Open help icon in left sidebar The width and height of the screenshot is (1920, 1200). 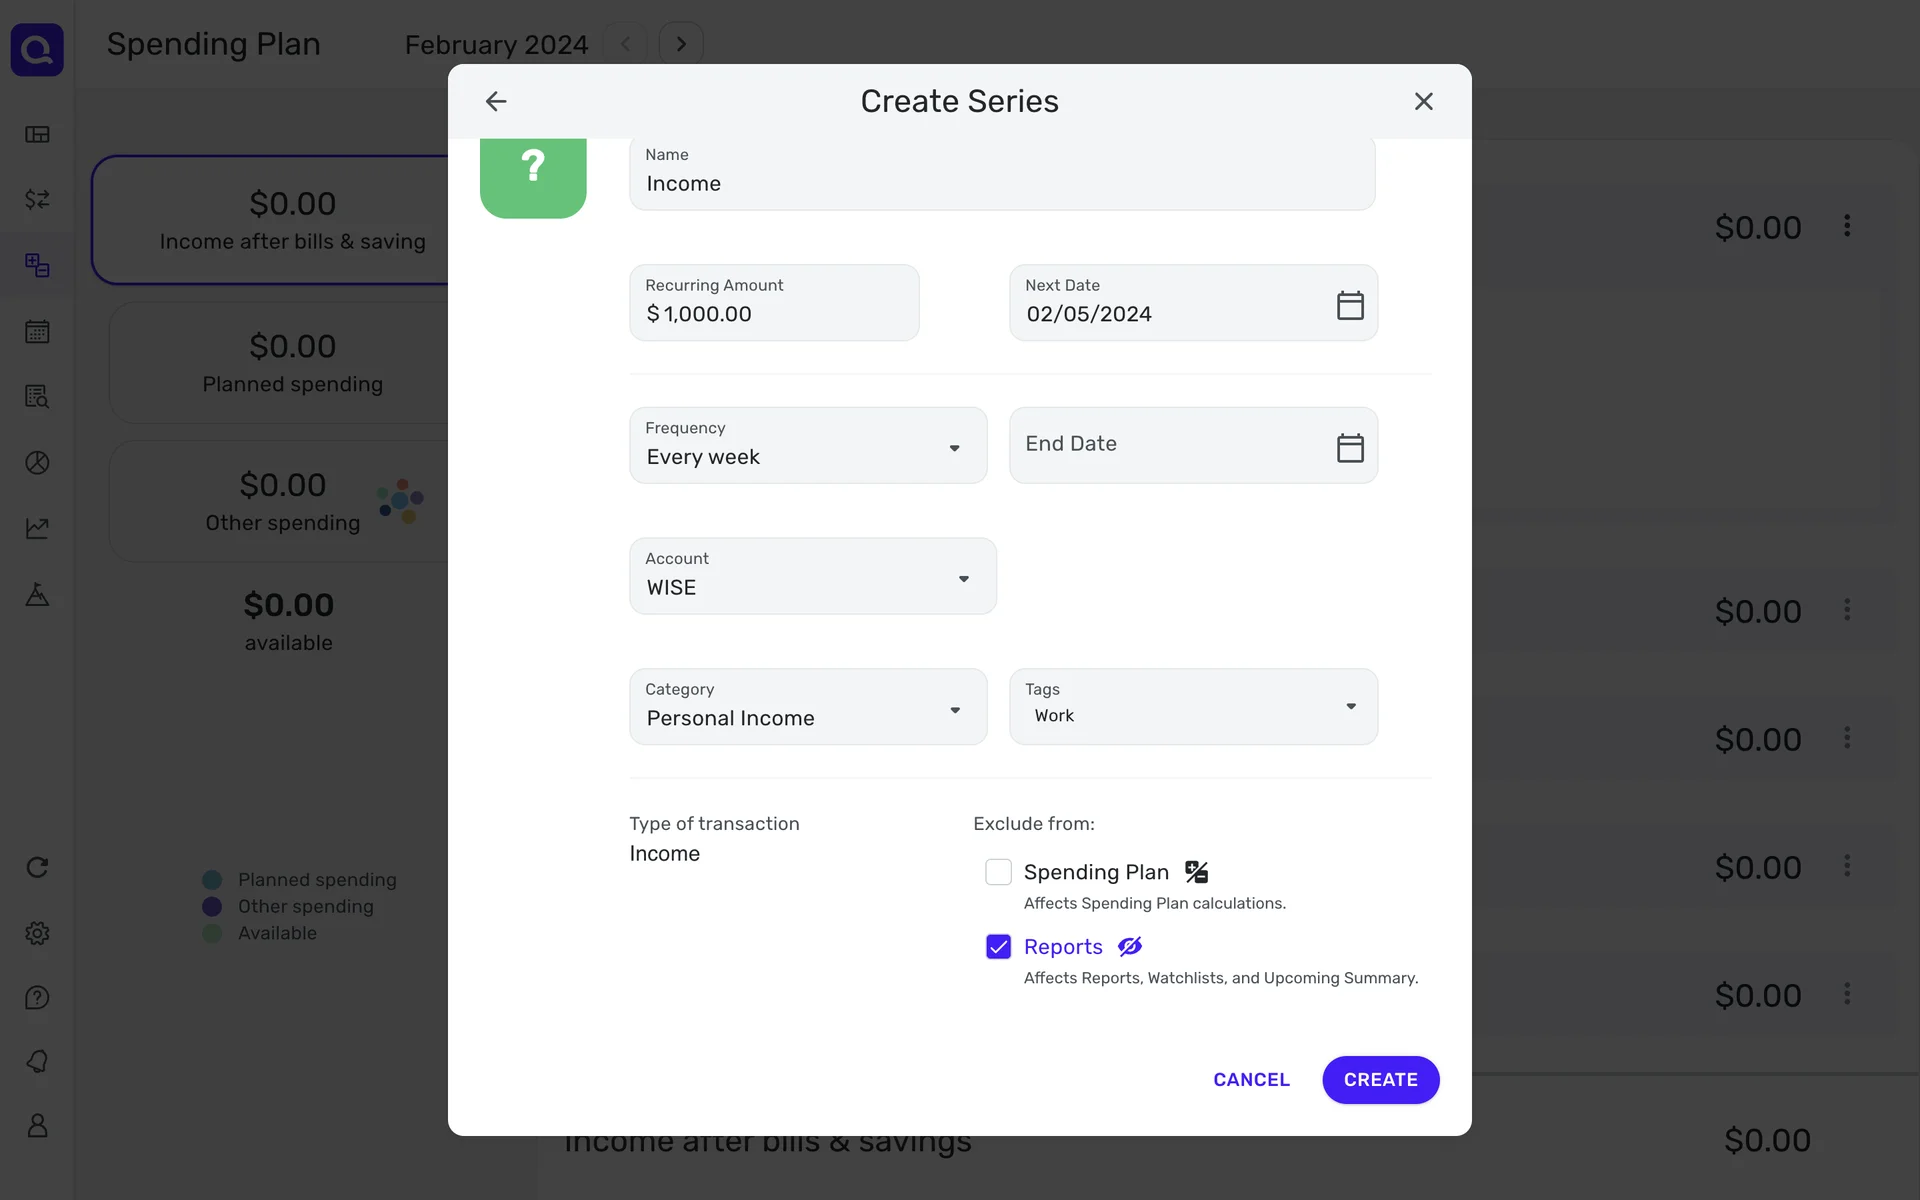pyautogui.click(x=37, y=997)
